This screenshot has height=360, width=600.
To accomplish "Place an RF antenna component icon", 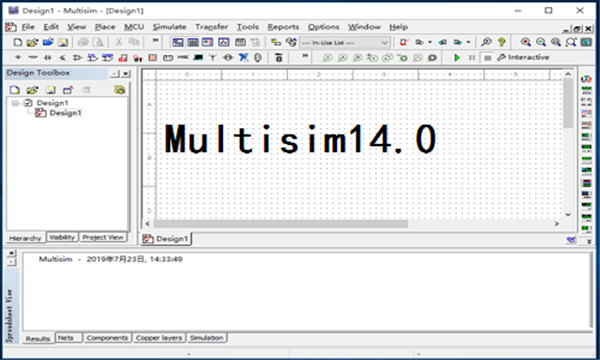I will [x=213, y=57].
